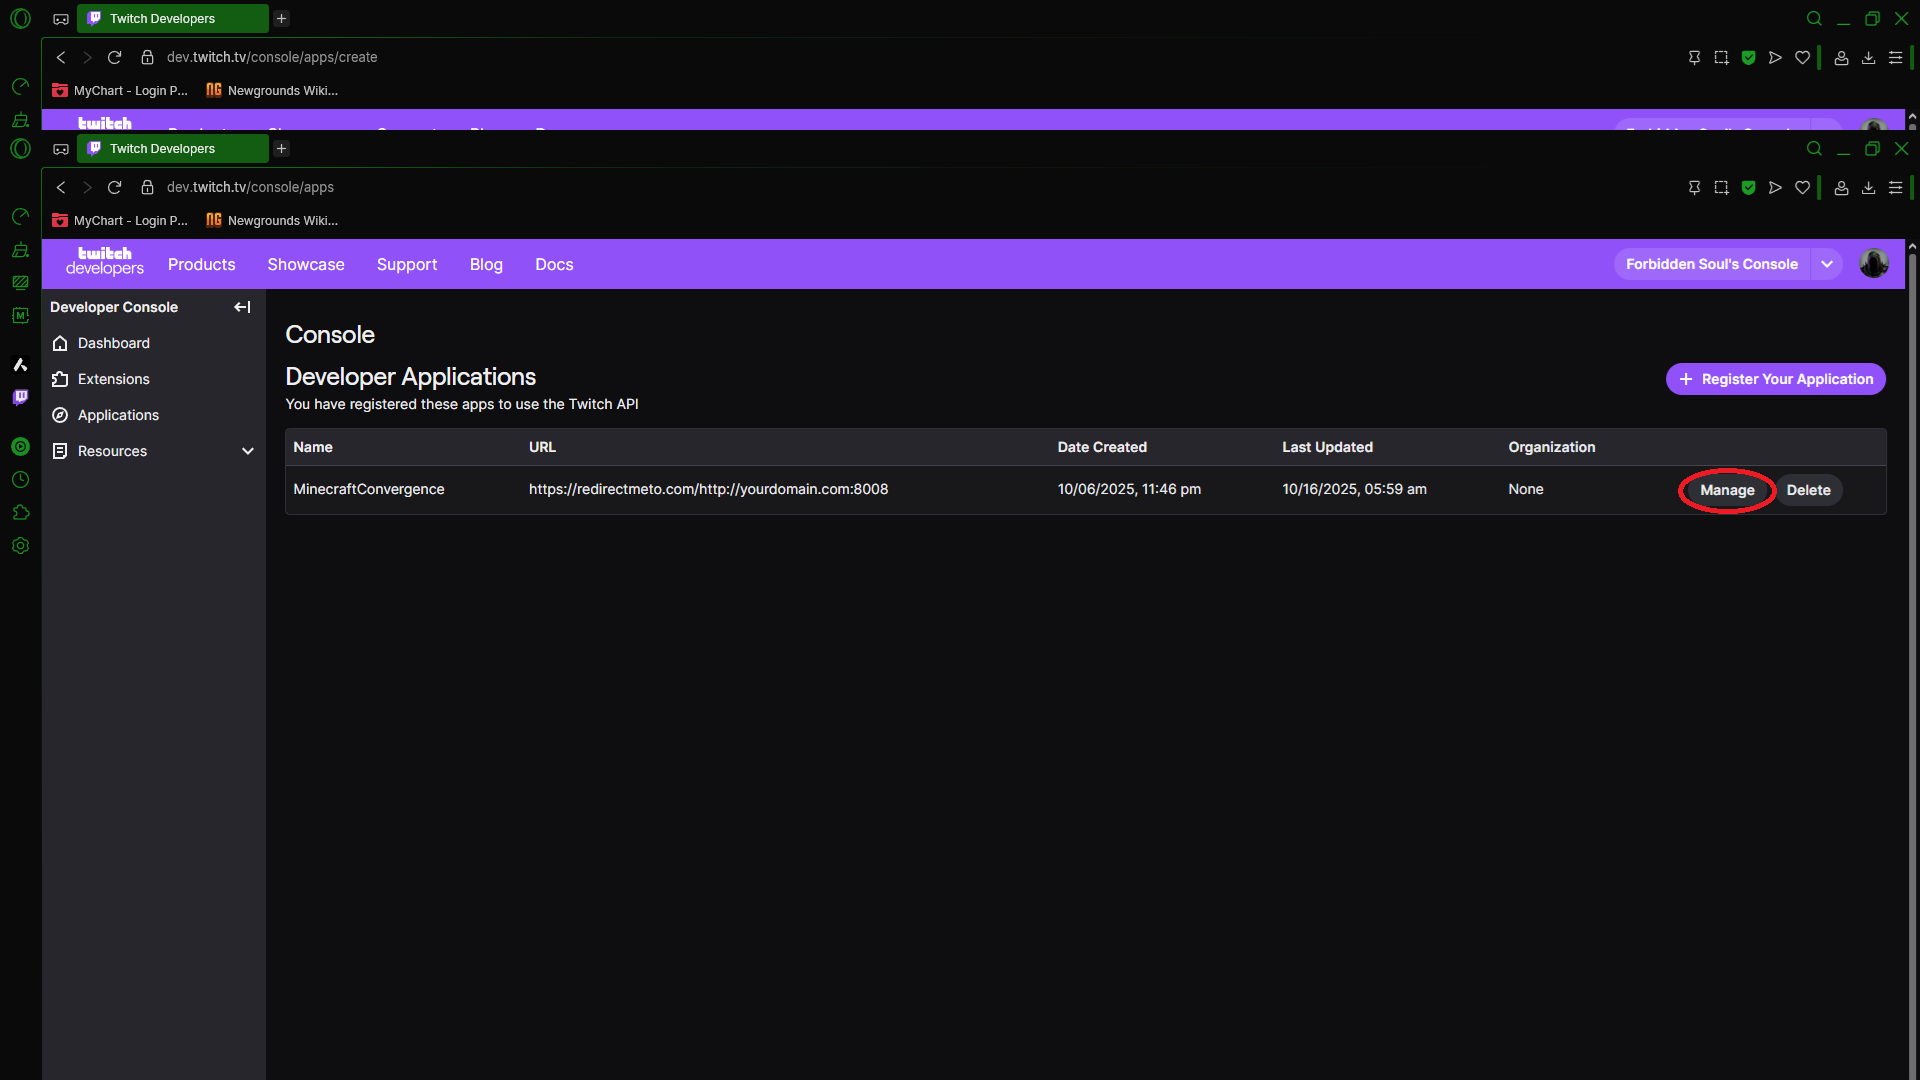Open browser sidebar settings gear
The width and height of the screenshot is (1920, 1080).
20,546
